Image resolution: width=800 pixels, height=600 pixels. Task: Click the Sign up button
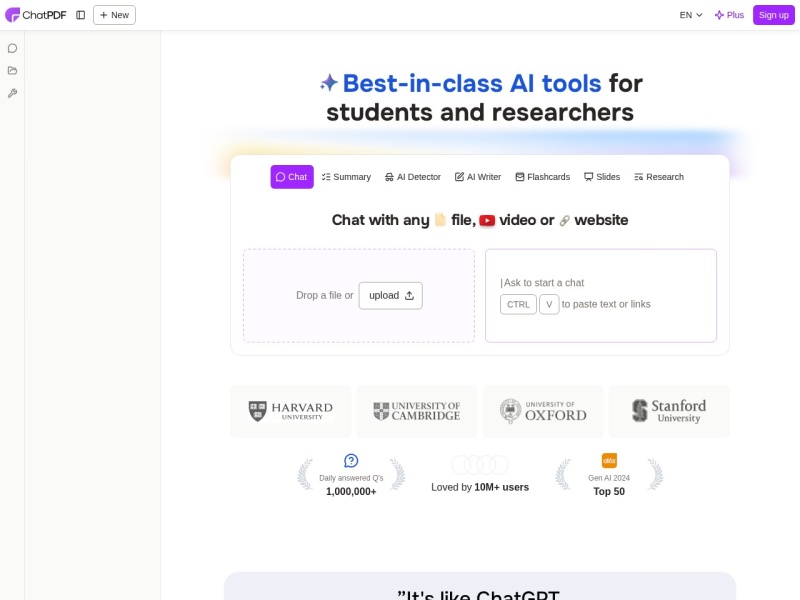pos(773,15)
